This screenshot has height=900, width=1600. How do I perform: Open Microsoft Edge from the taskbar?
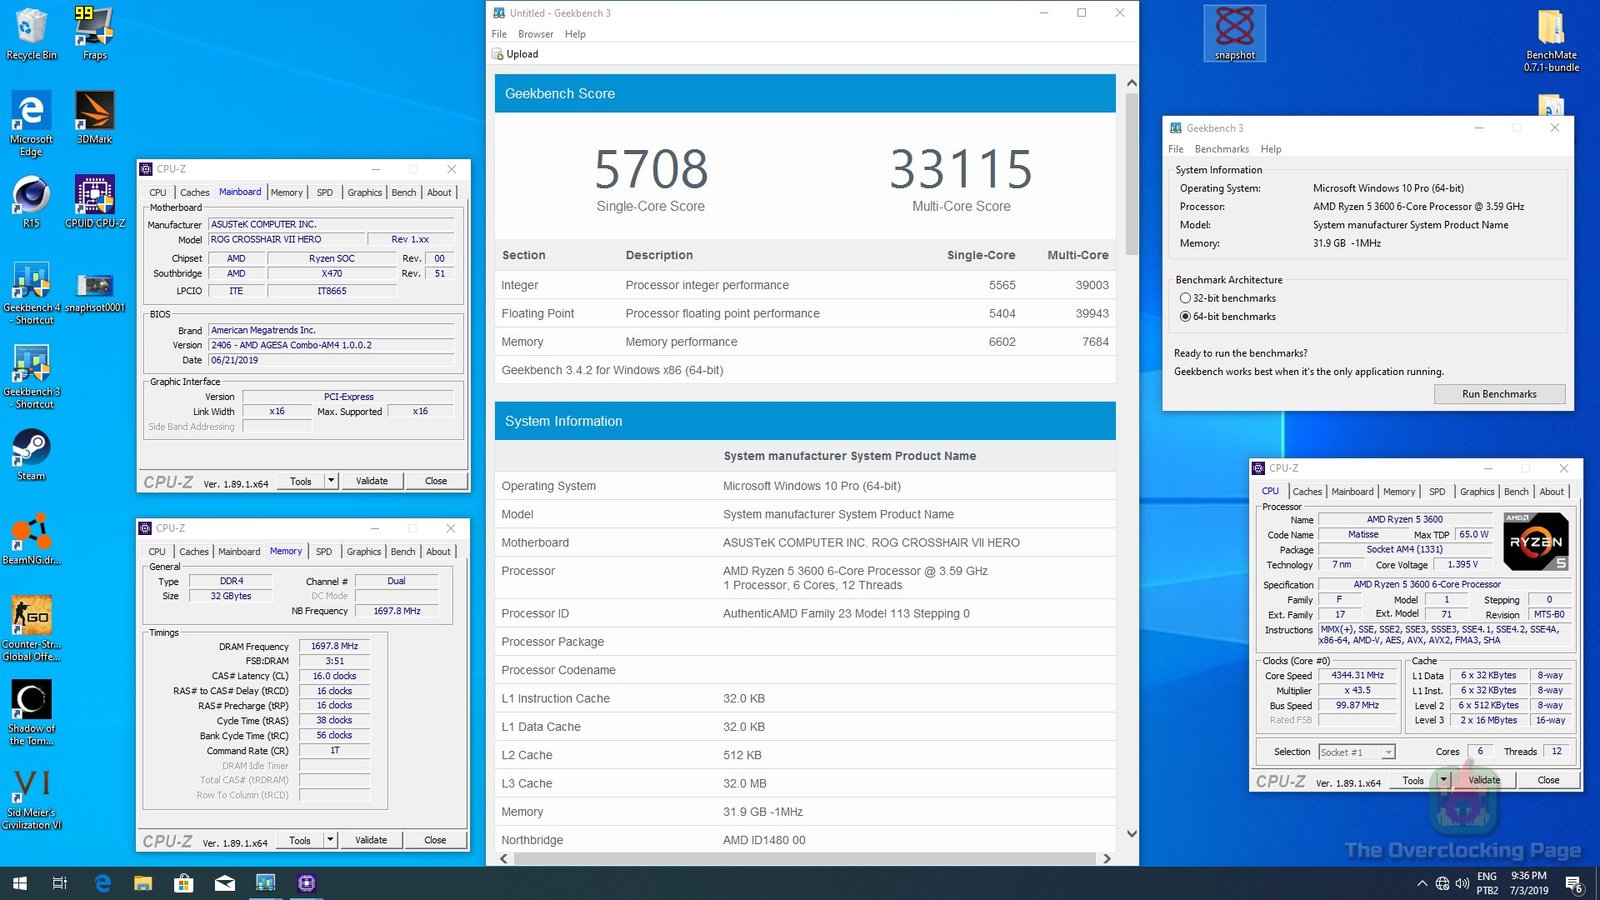click(x=102, y=883)
